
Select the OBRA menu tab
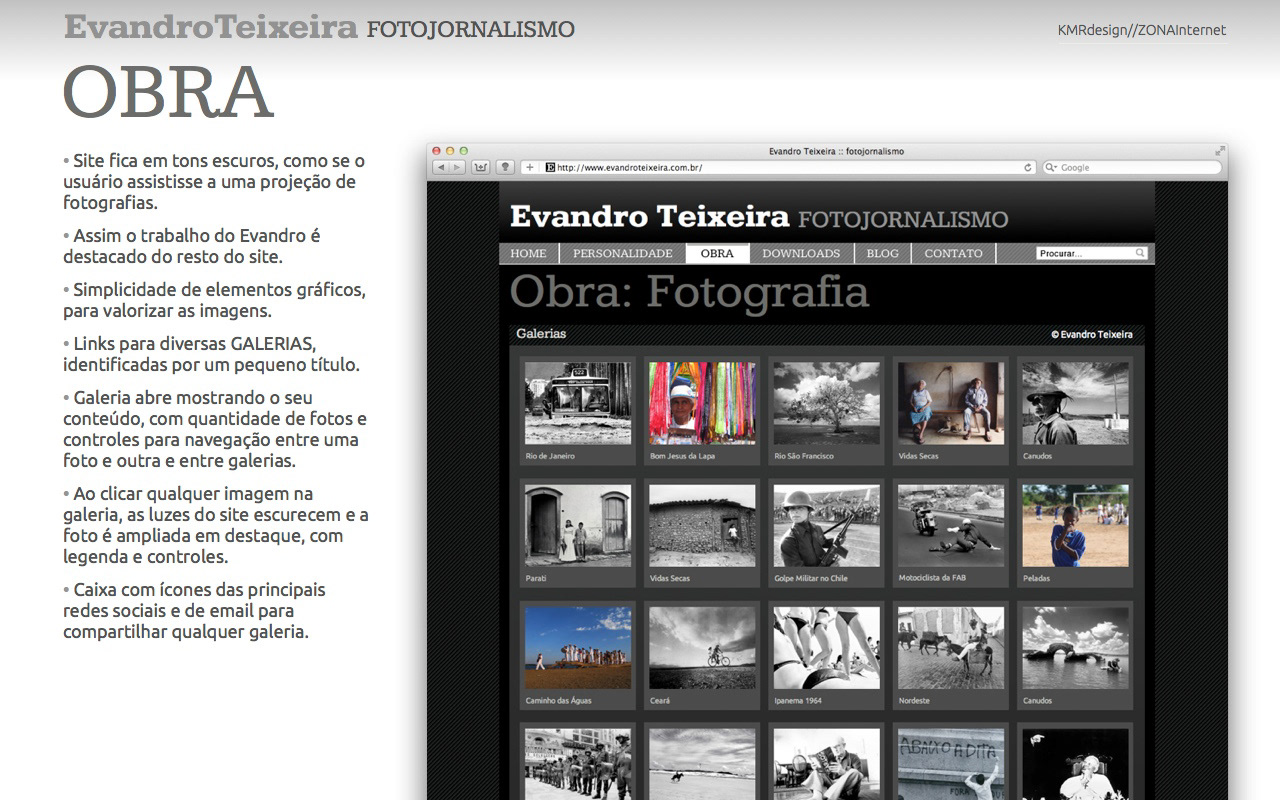717,253
